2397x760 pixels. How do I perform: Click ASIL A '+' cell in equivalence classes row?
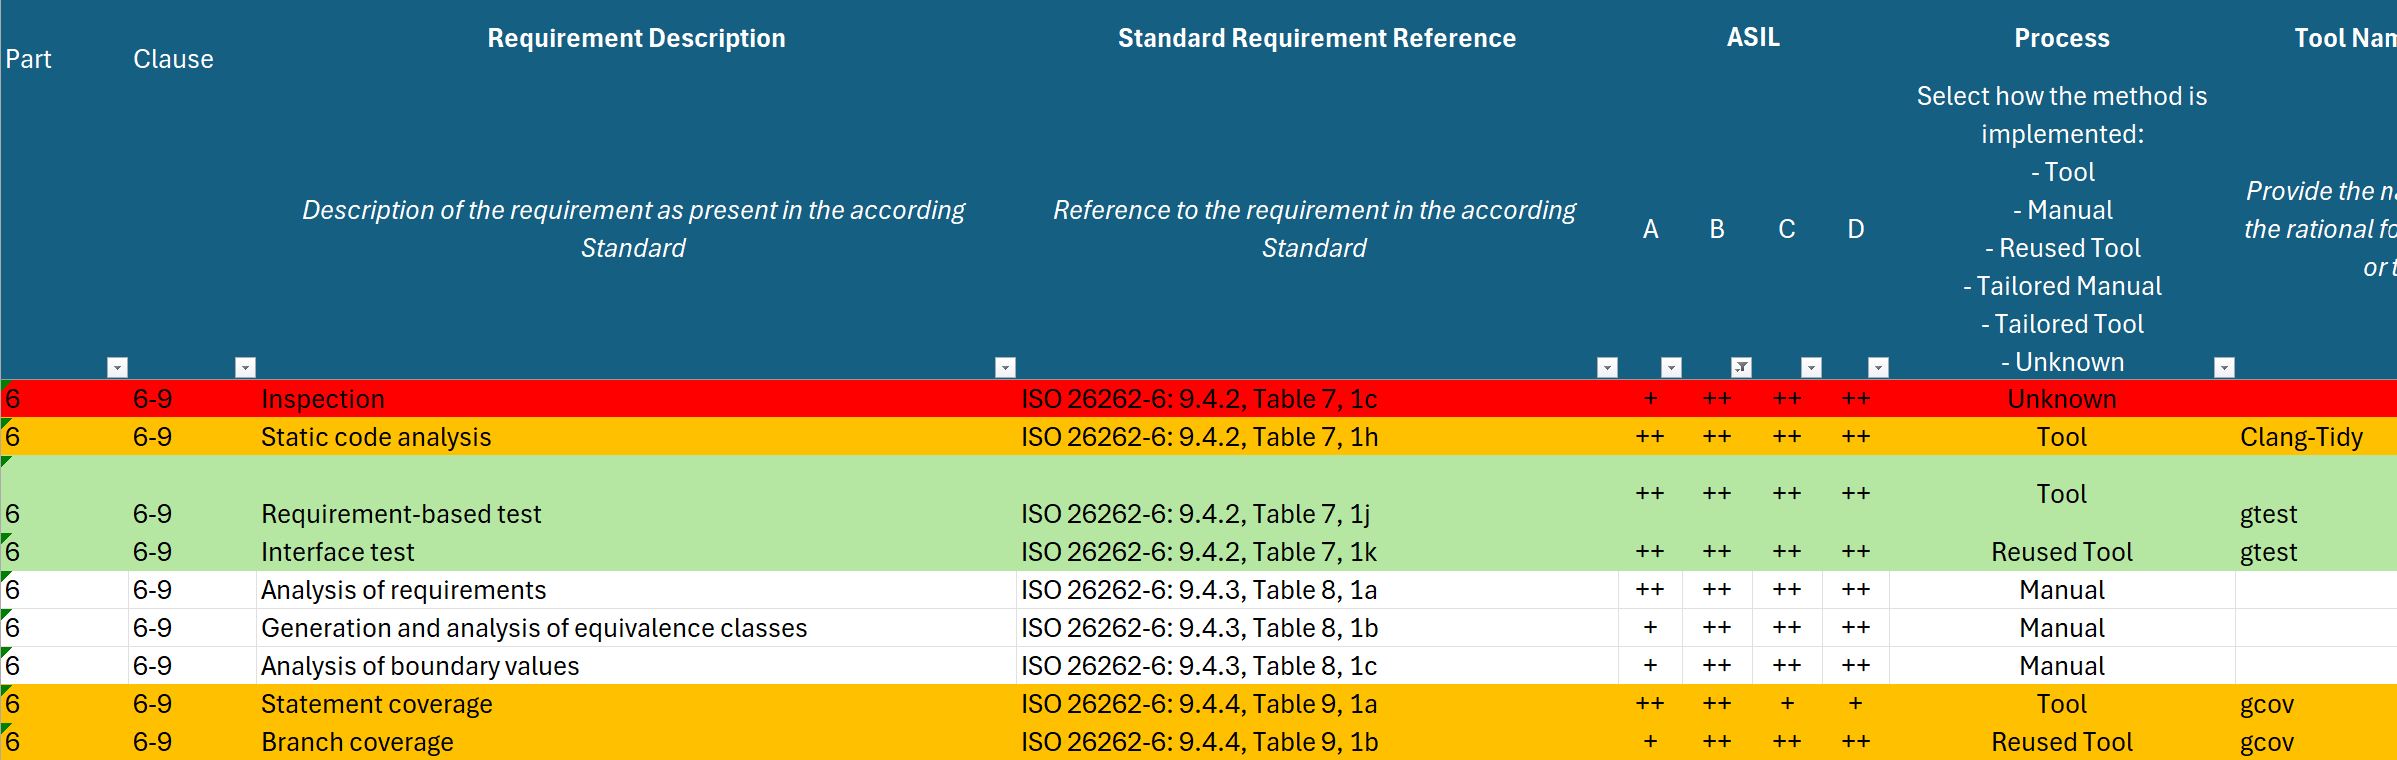(1651, 628)
